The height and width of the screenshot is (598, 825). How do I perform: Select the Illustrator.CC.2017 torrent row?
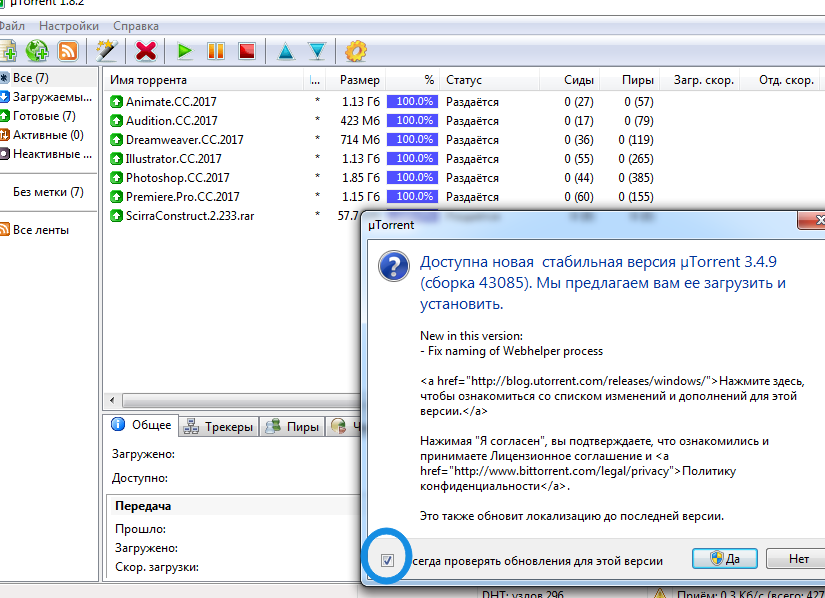[x=463, y=158]
